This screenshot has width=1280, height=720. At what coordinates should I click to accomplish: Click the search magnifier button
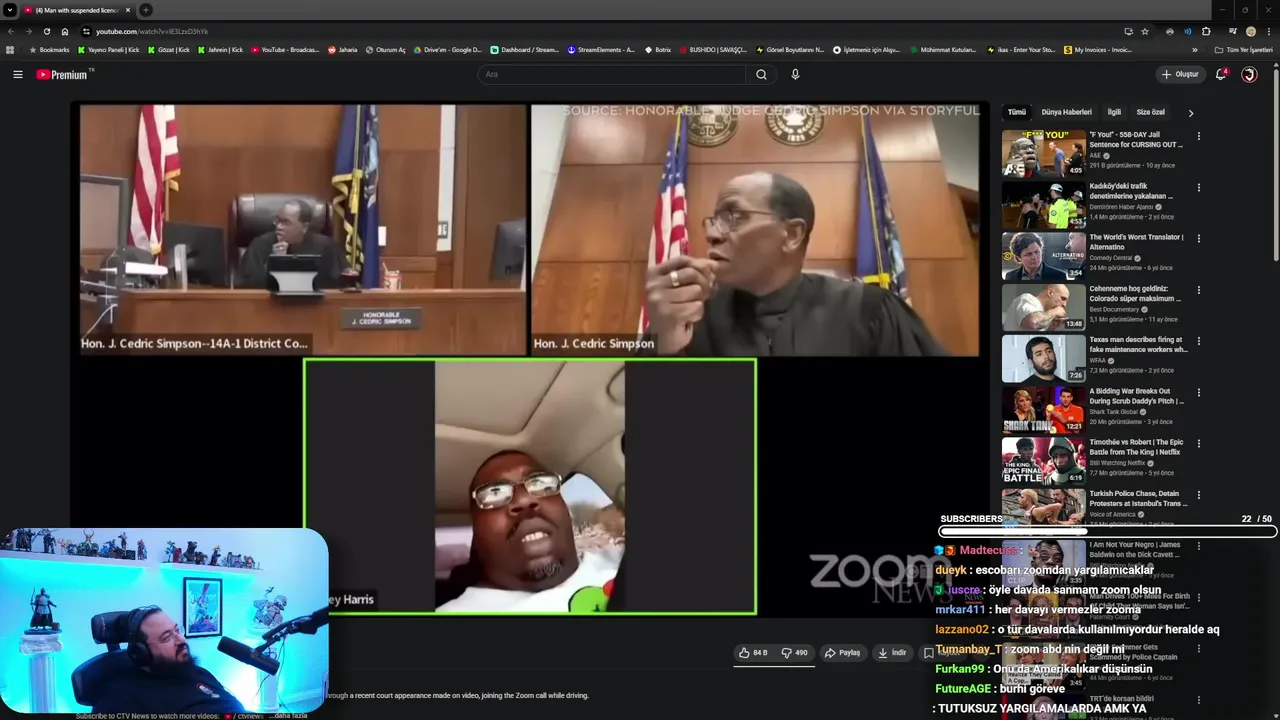(761, 74)
